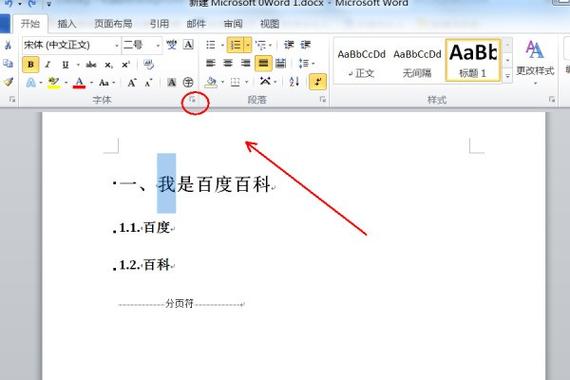
Task: Expand the font color arrow
Action: (x=91, y=83)
